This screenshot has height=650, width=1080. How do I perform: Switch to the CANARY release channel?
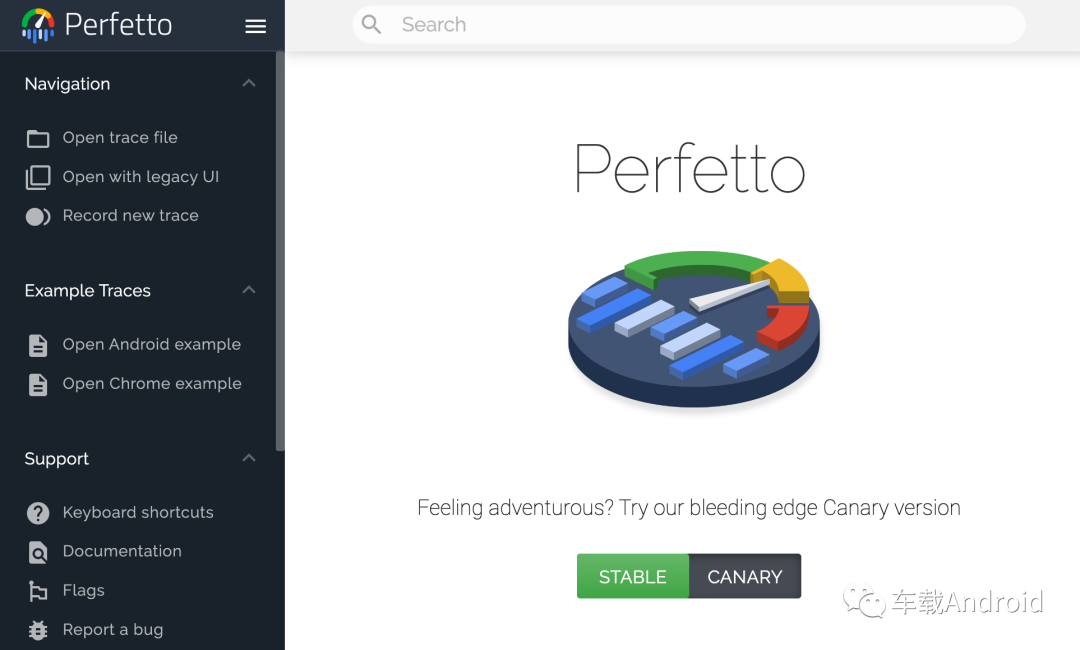tap(745, 576)
